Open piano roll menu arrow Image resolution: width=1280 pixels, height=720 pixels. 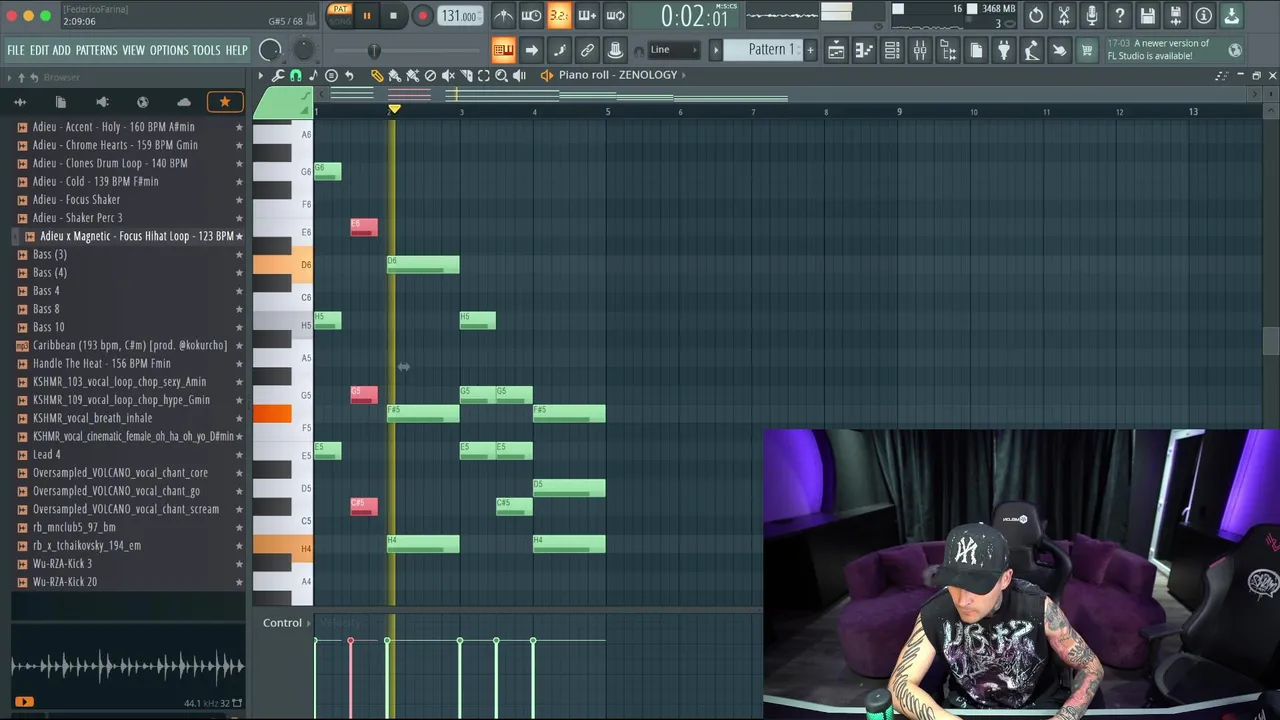point(261,76)
